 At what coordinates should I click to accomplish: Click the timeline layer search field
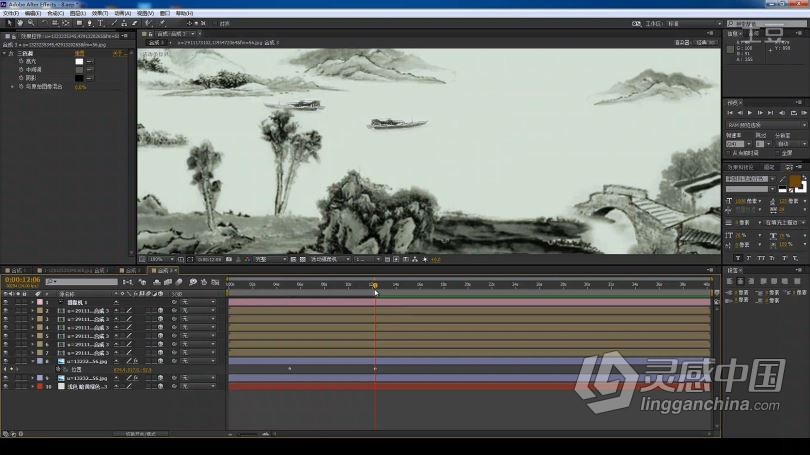pyautogui.click(x=82, y=281)
